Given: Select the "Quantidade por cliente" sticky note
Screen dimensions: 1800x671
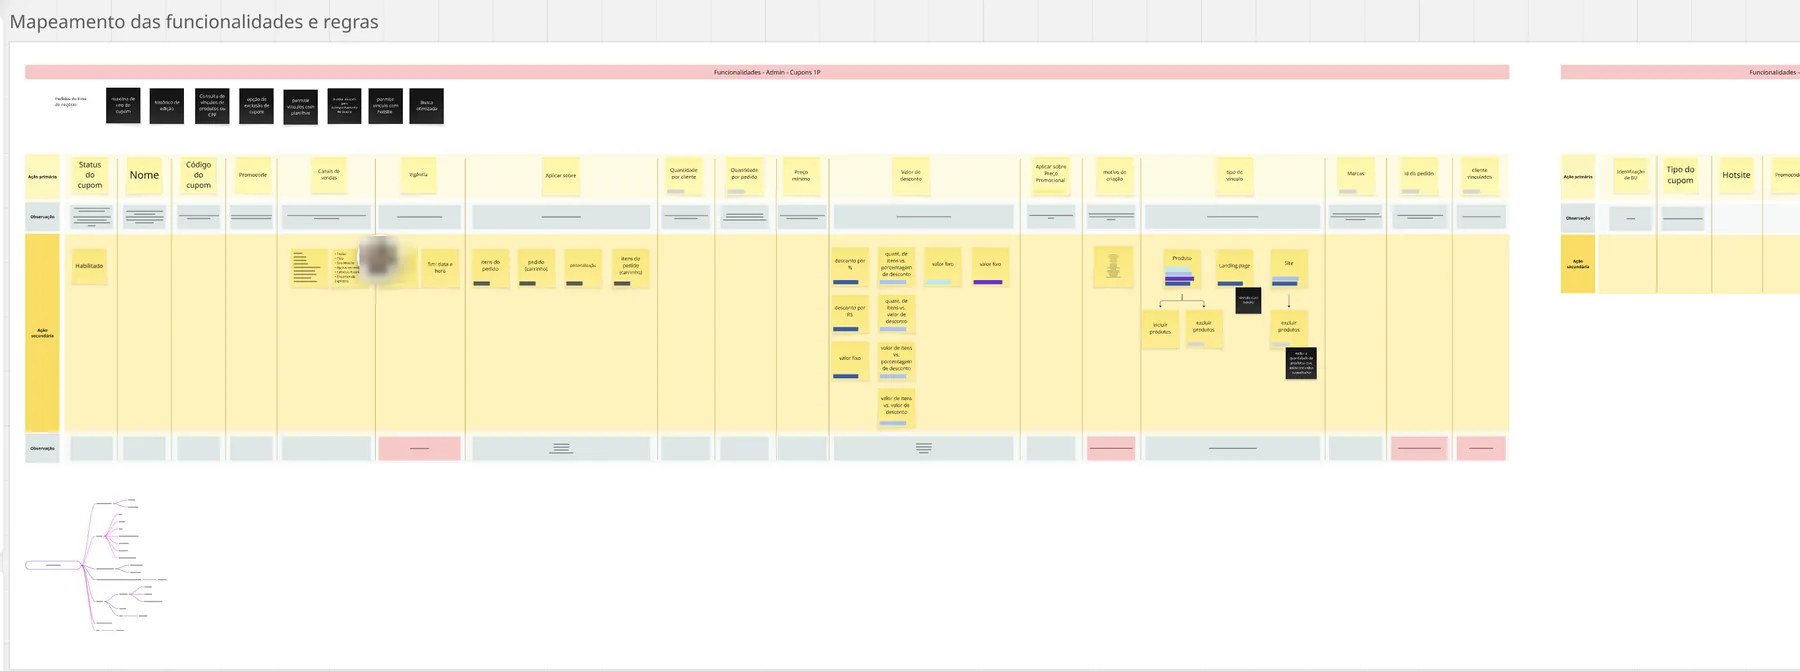Looking at the screenshot, I should point(684,175).
